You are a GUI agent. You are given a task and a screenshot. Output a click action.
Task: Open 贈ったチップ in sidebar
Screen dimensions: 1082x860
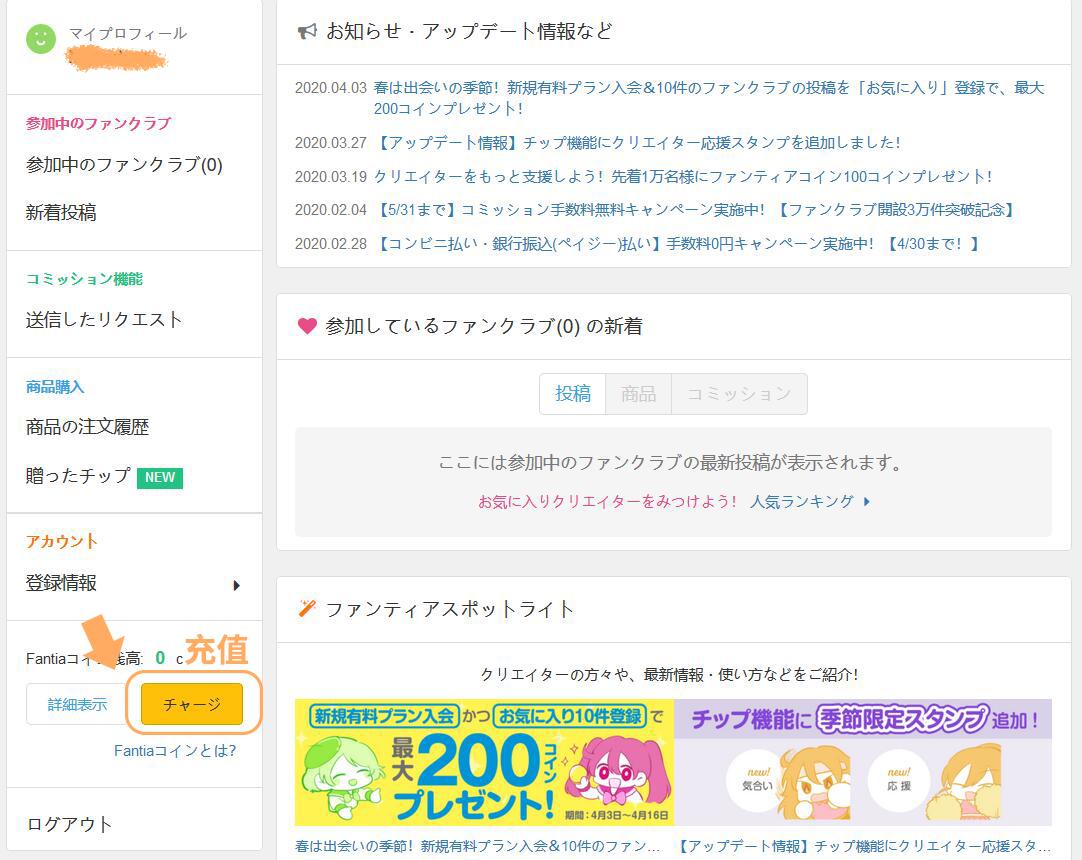[x=78, y=476]
